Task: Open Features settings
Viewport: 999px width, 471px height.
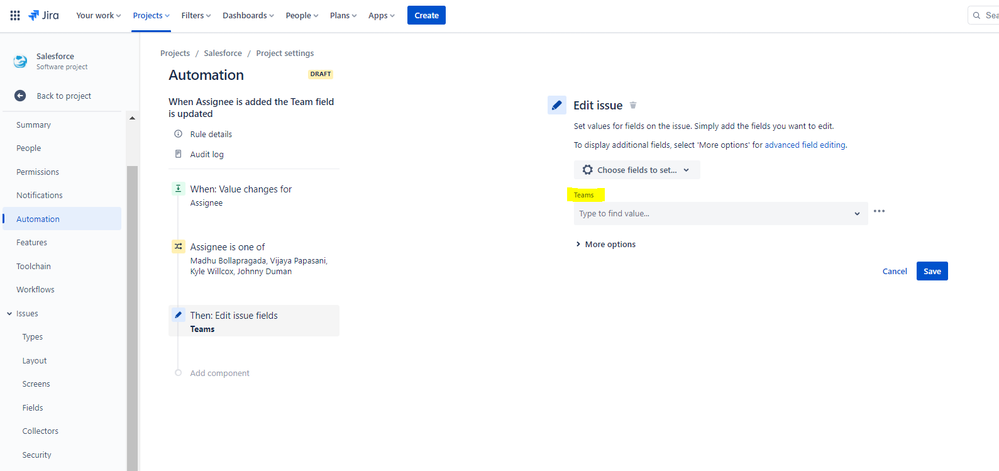Action: [32, 242]
